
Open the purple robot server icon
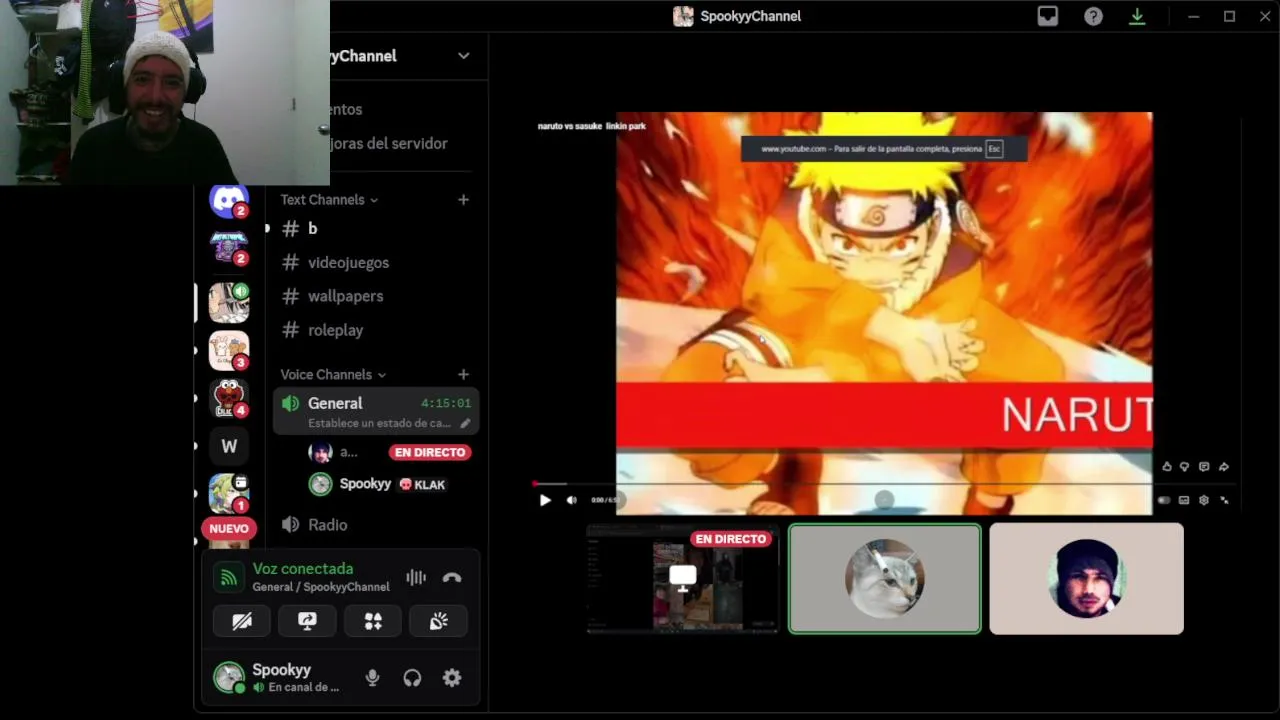(x=229, y=246)
